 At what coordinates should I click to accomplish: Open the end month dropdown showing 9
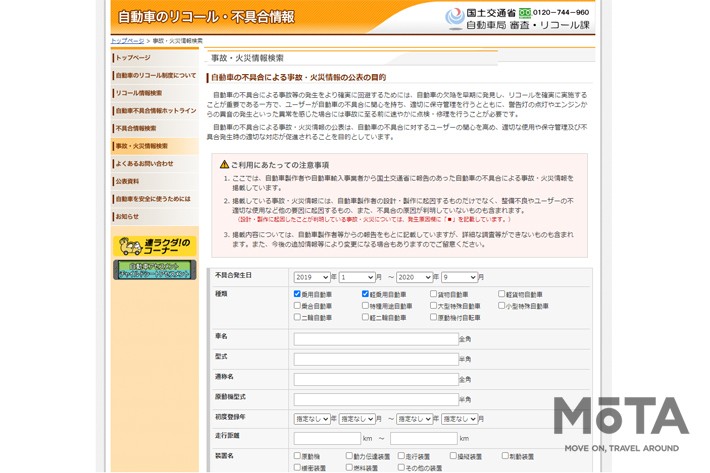click(460, 277)
